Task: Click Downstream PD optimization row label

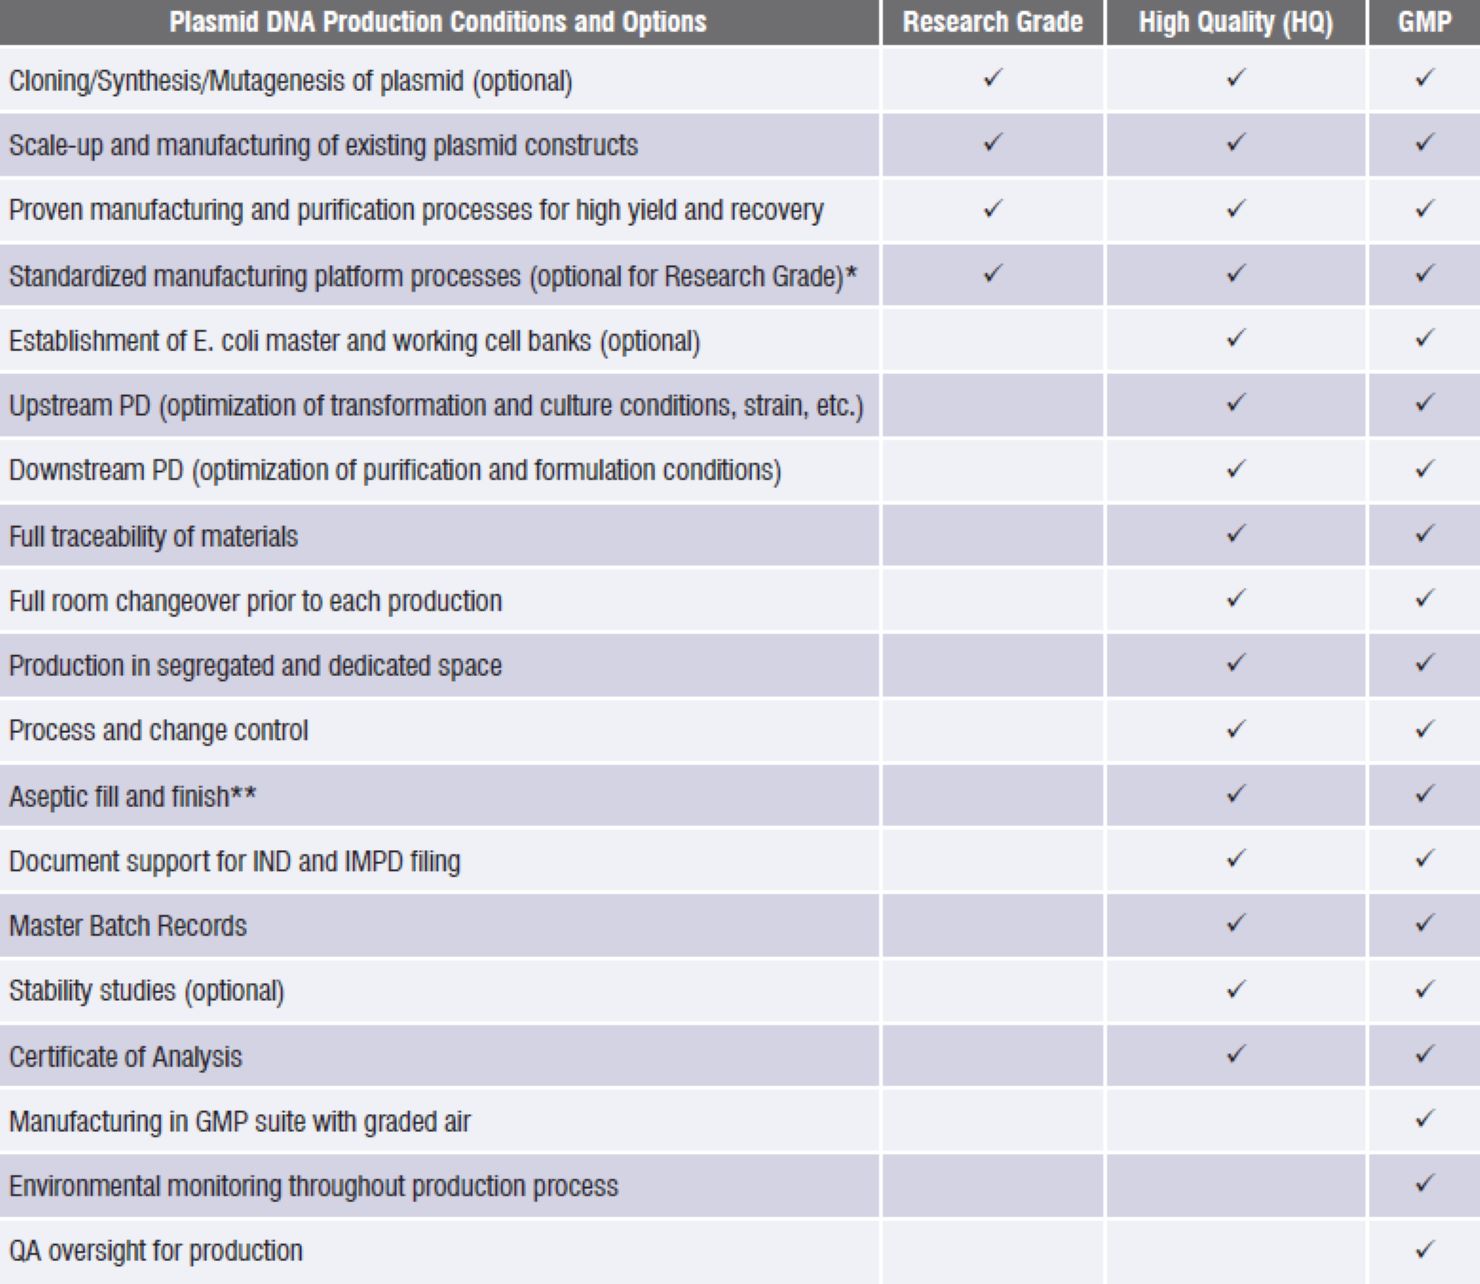Action: point(395,470)
